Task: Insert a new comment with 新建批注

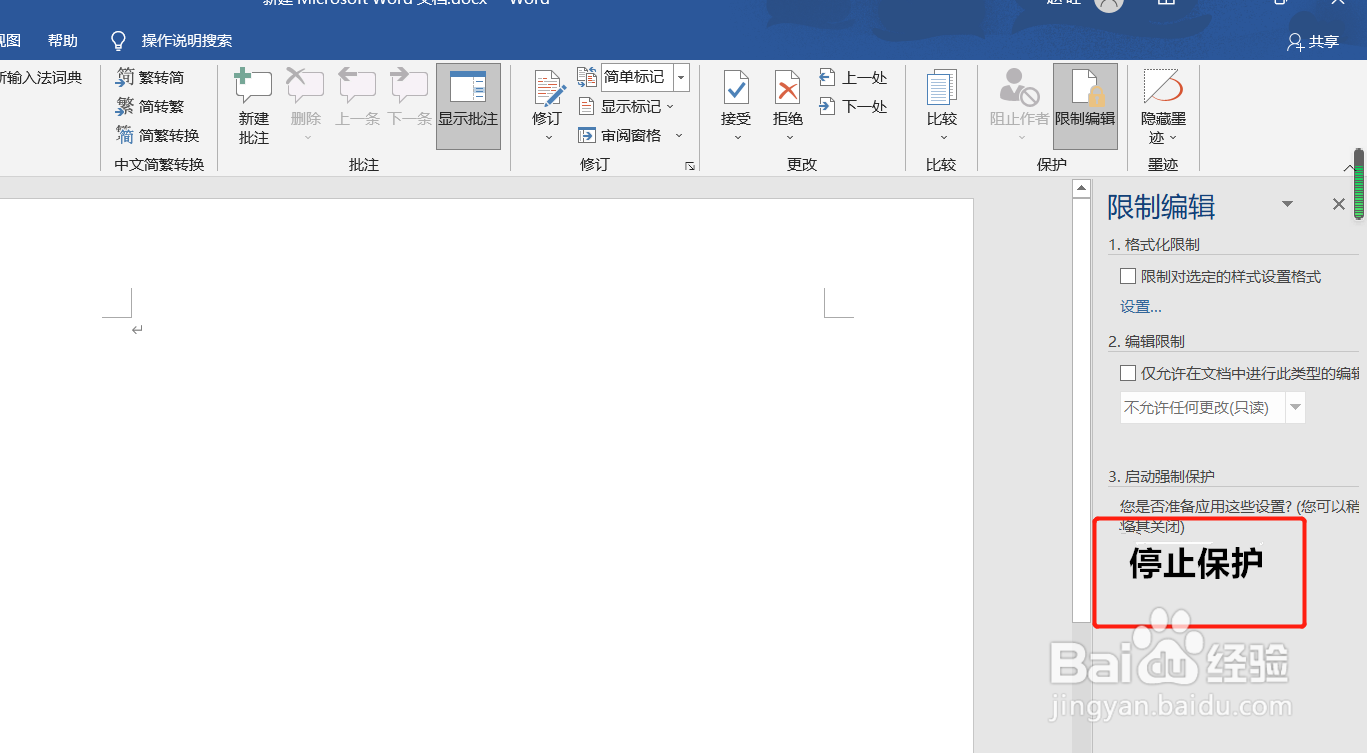Action: [x=253, y=107]
